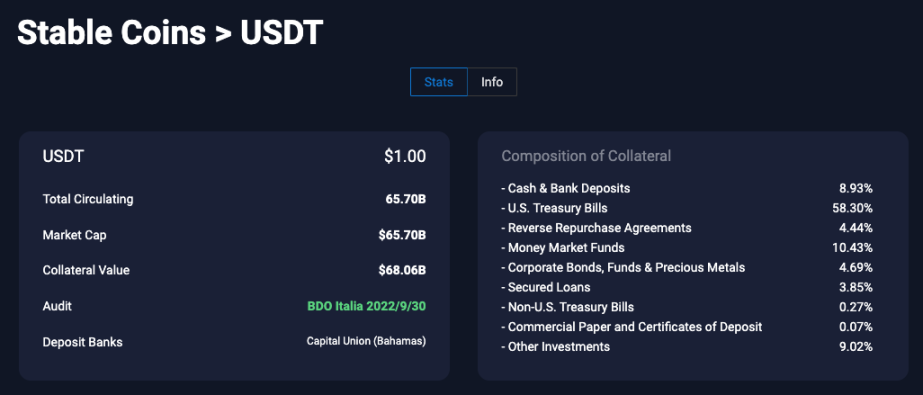Select the Non-U.S. Treasury Bills row
Viewport: 923px width, 395px height.
(x=687, y=307)
